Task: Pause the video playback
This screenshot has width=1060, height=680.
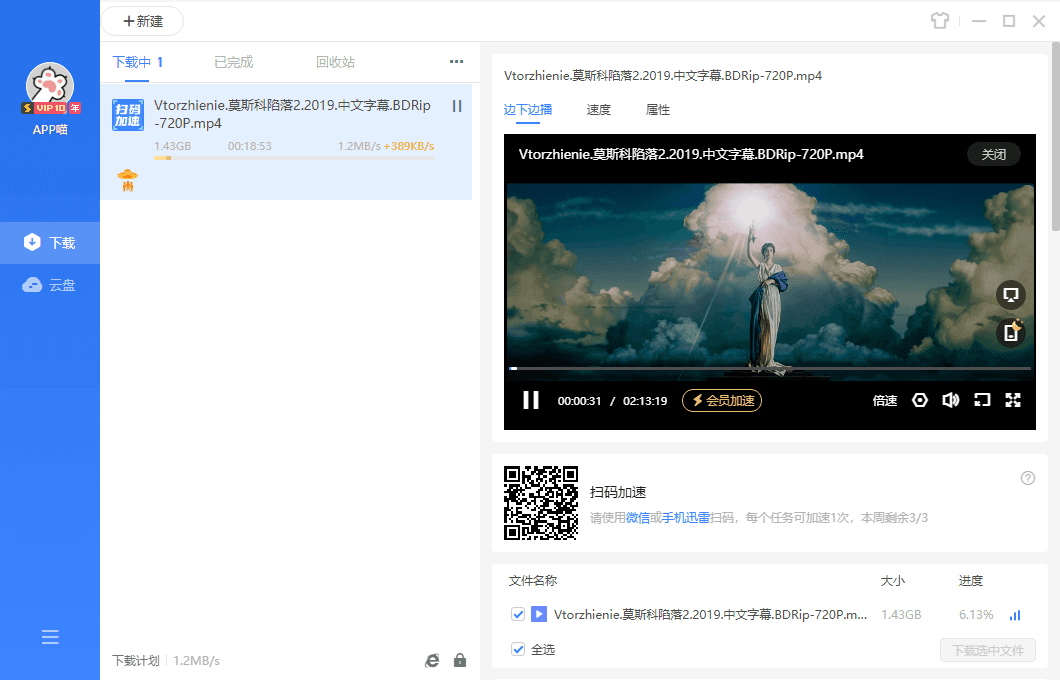Action: [x=531, y=400]
